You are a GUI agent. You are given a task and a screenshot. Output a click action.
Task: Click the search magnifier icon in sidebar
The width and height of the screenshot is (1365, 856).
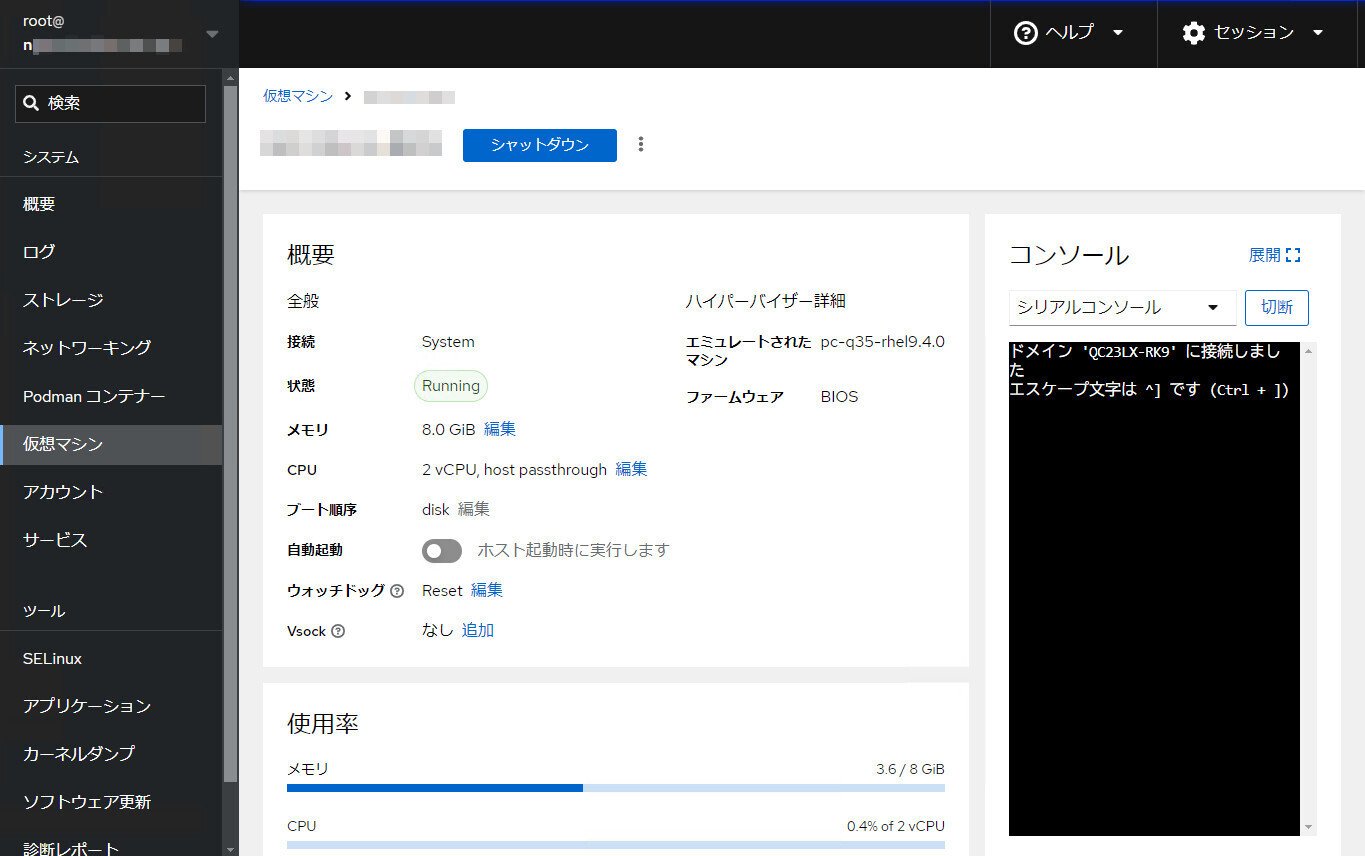pos(31,103)
